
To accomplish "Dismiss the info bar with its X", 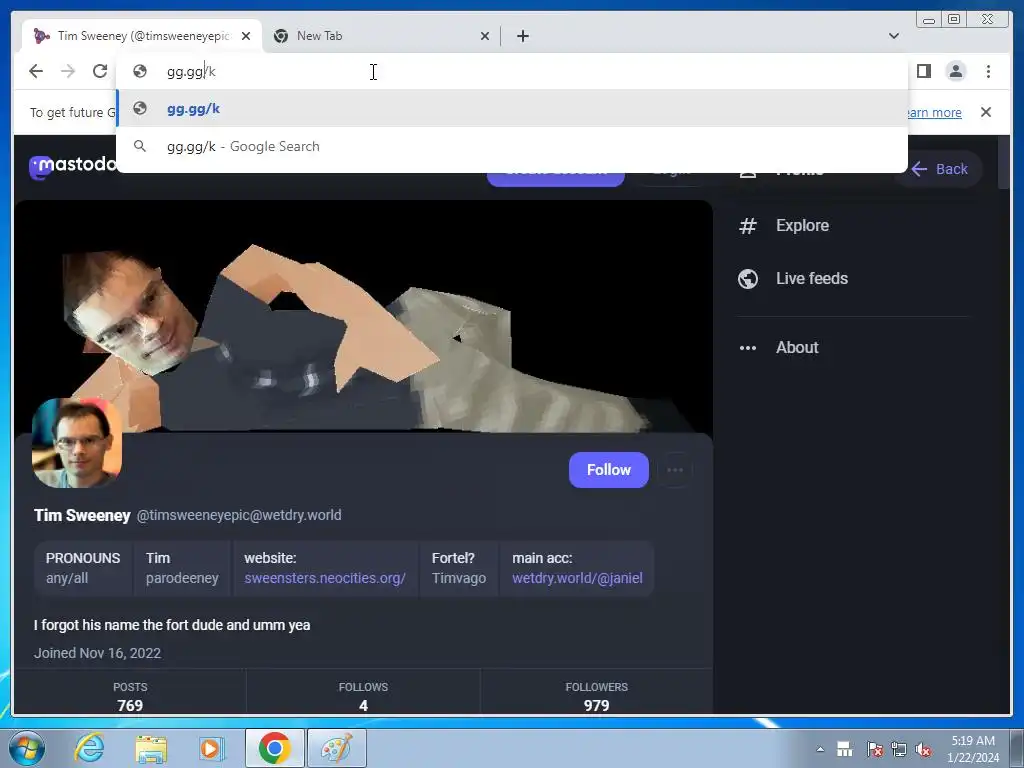I will [986, 112].
